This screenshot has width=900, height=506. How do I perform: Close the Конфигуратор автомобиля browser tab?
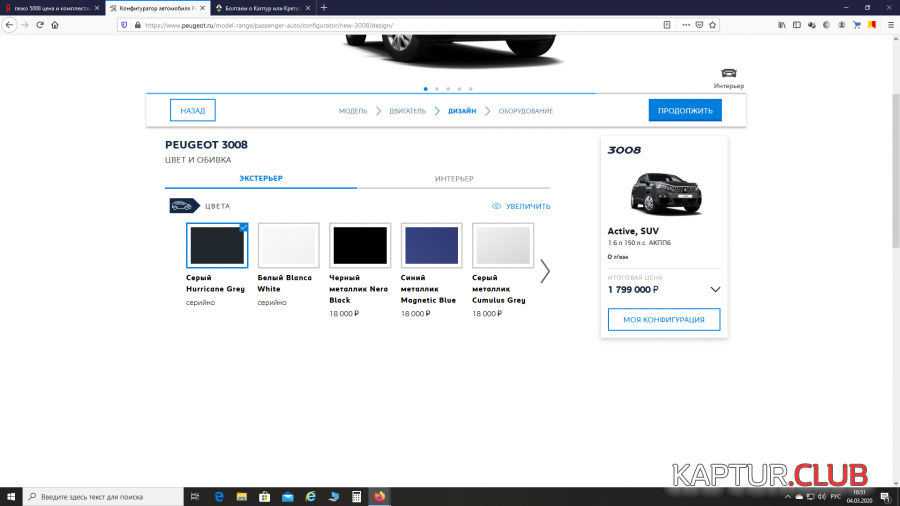click(202, 8)
